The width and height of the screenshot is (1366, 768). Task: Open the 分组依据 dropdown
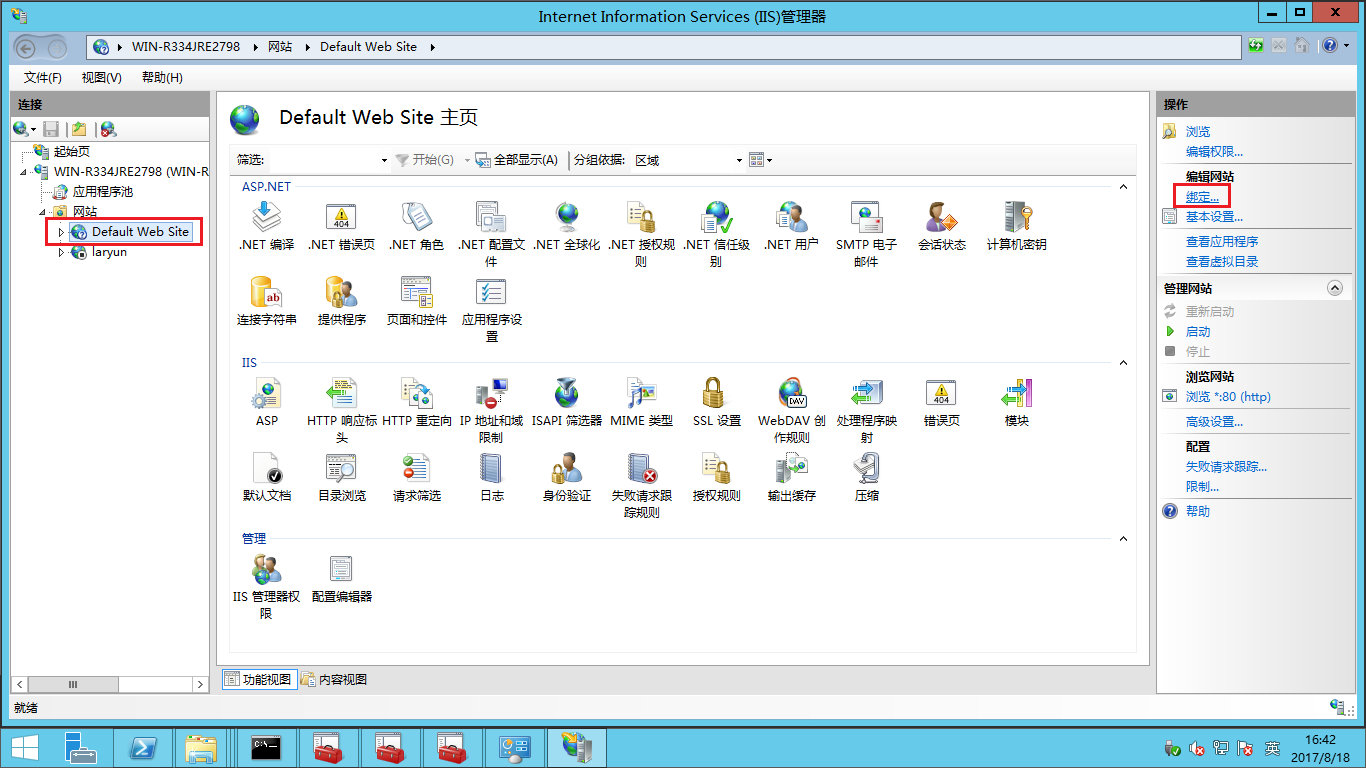739,161
